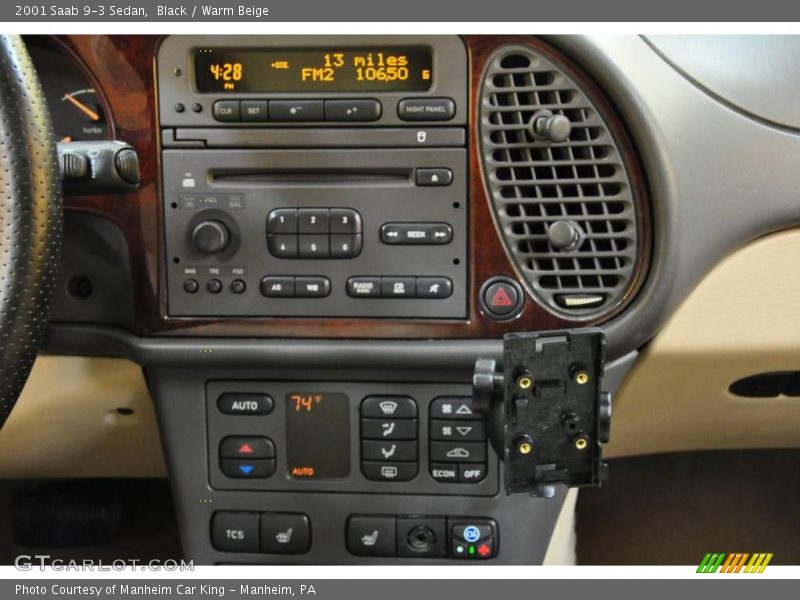800x600 pixels.
Task: Toggle NIGHT PANEL display mode
Action: point(425,108)
